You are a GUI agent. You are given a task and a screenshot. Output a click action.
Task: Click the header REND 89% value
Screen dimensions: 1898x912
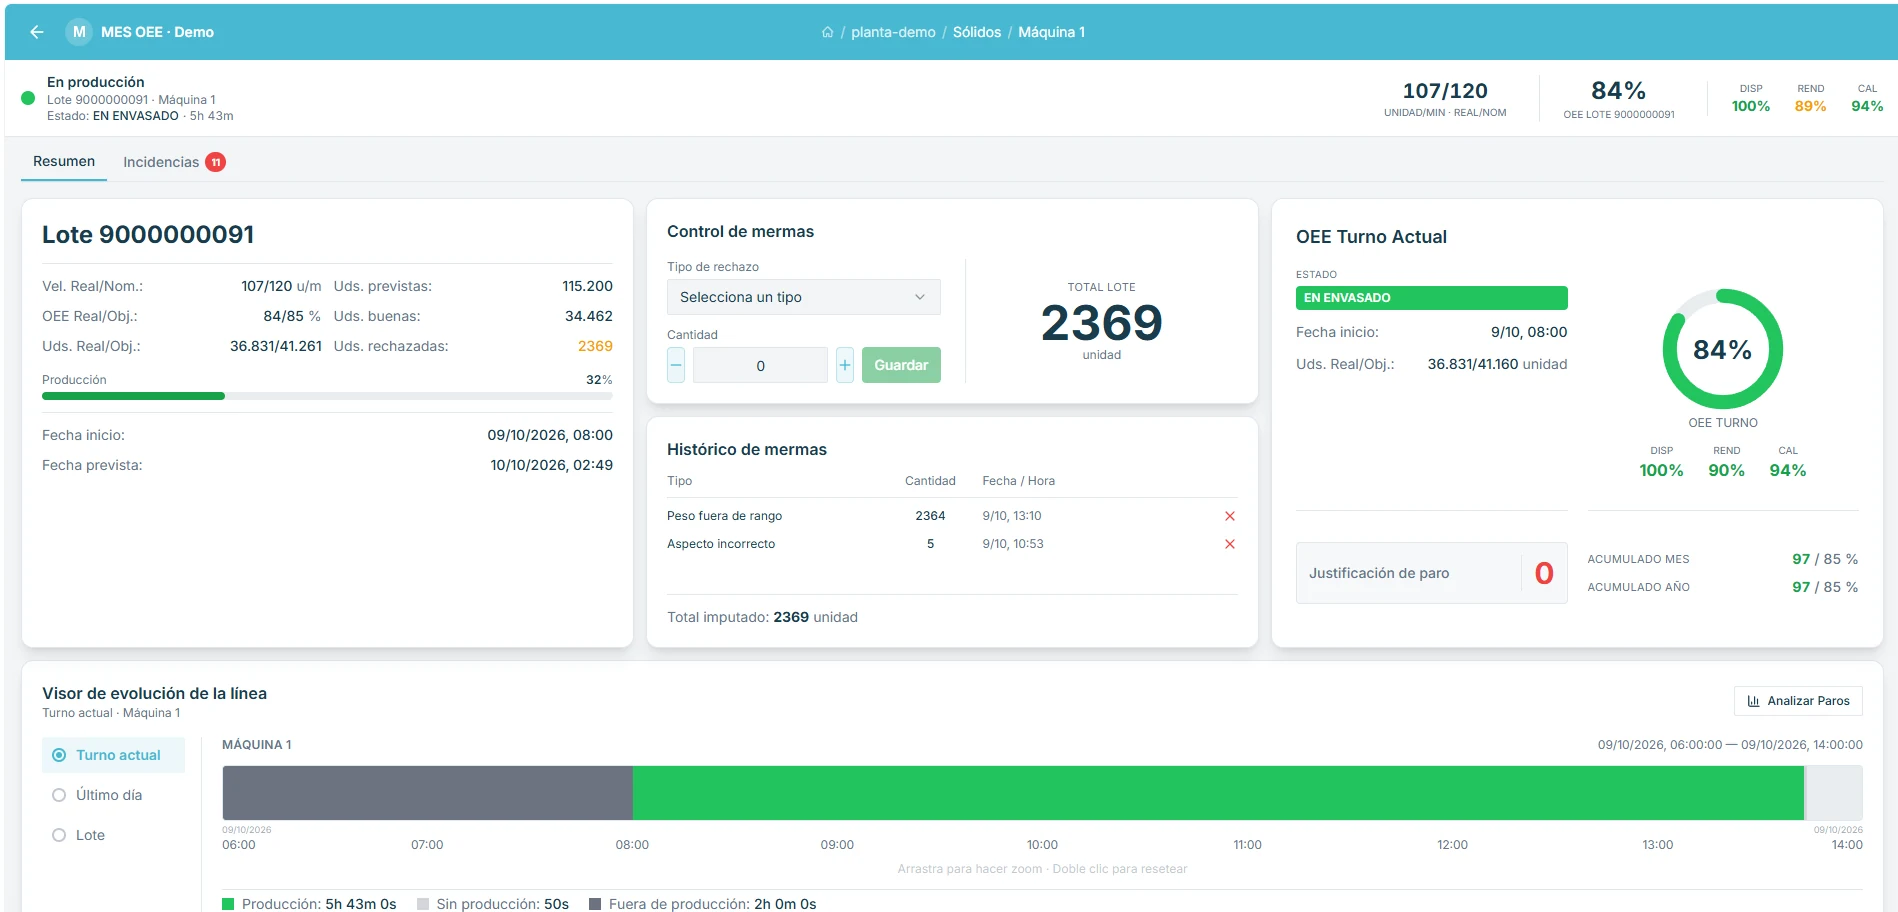pyautogui.click(x=1810, y=106)
